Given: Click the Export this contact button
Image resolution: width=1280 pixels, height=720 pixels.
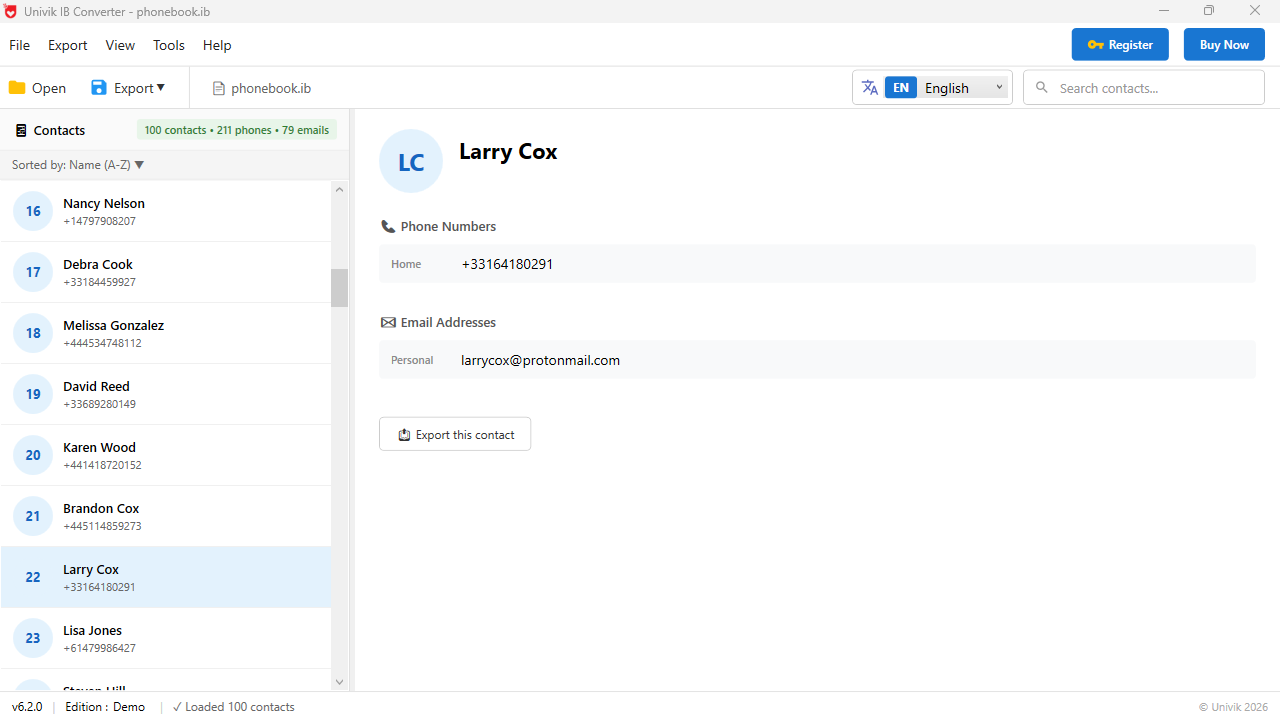Looking at the screenshot, I should [454, 433].
